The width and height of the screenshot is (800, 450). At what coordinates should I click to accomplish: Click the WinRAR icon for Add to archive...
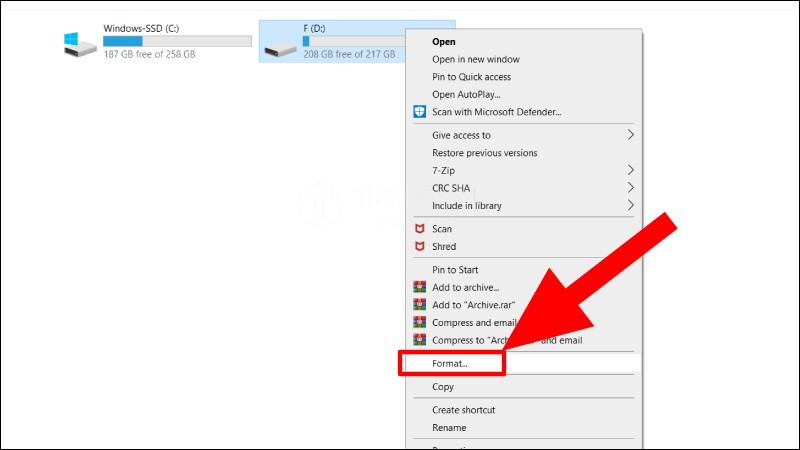click(x=420, y=288)
